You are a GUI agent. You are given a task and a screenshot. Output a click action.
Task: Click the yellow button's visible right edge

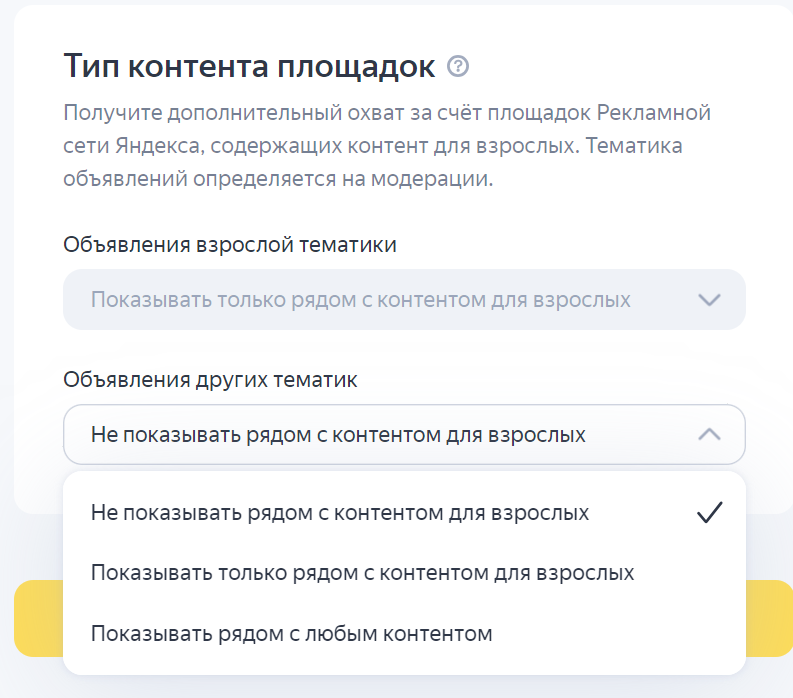[x=769, y=618]
